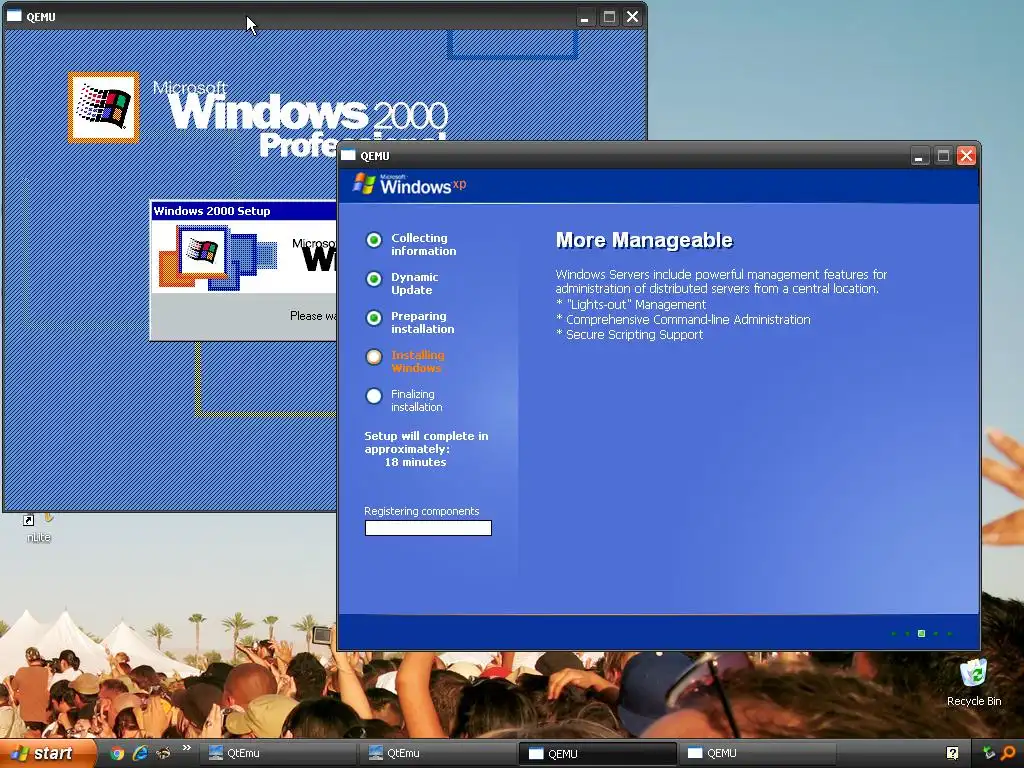The width and height of the screenshot is (1024, 768).
Task: Click the orange magnifier tray icon
Action: tap(1008, 753)
